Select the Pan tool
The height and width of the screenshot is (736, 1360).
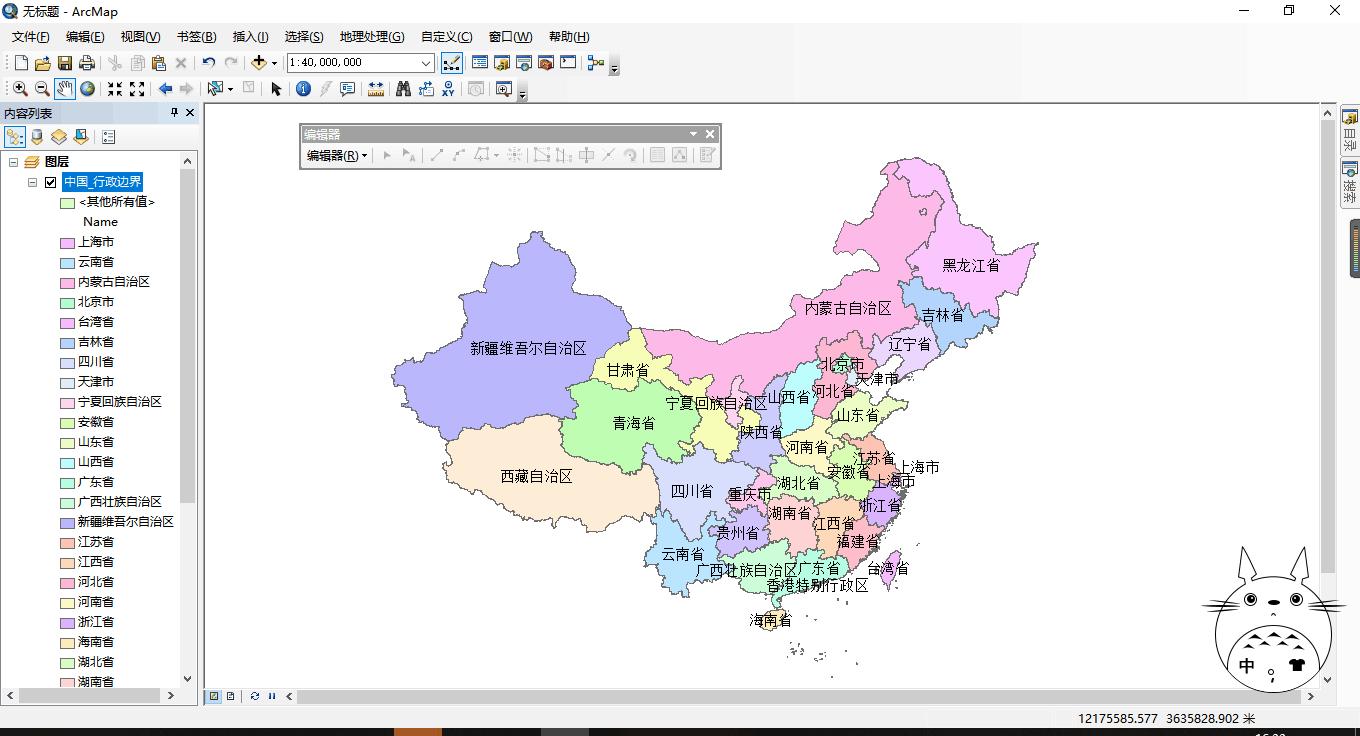(x=64, y=89)
